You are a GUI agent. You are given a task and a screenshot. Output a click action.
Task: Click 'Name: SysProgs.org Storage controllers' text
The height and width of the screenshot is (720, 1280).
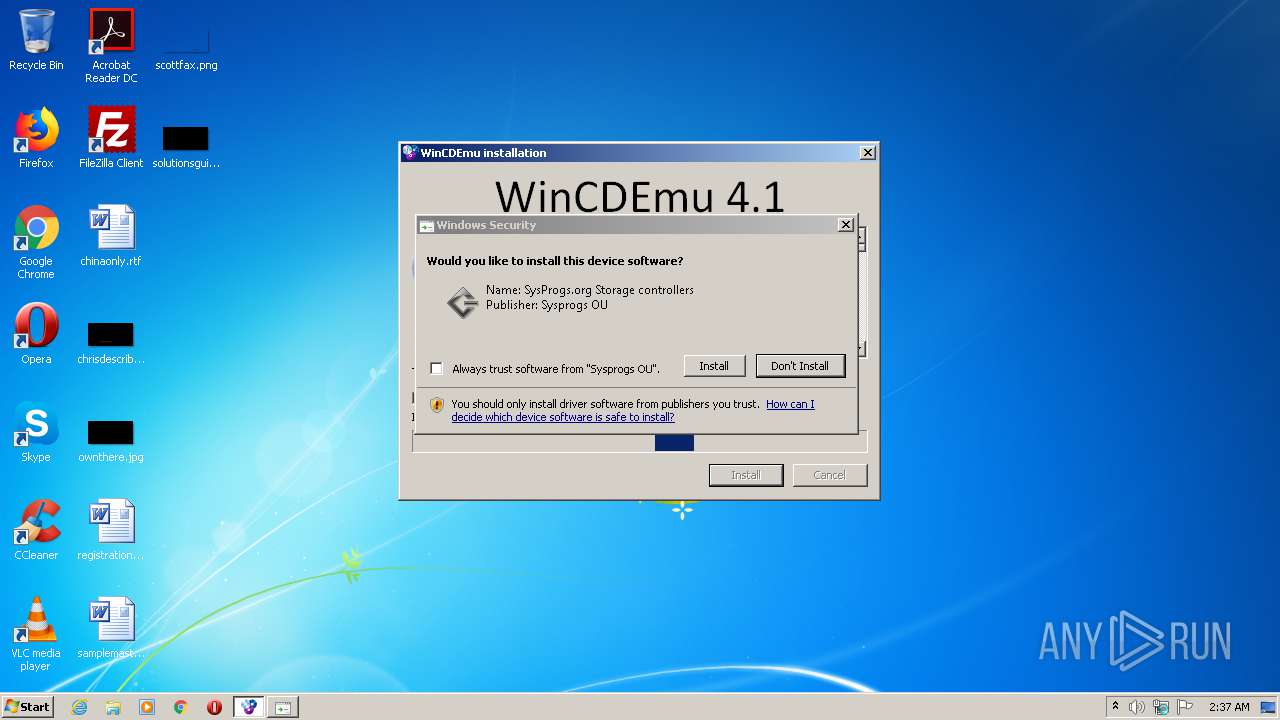(x=590, y=290)
